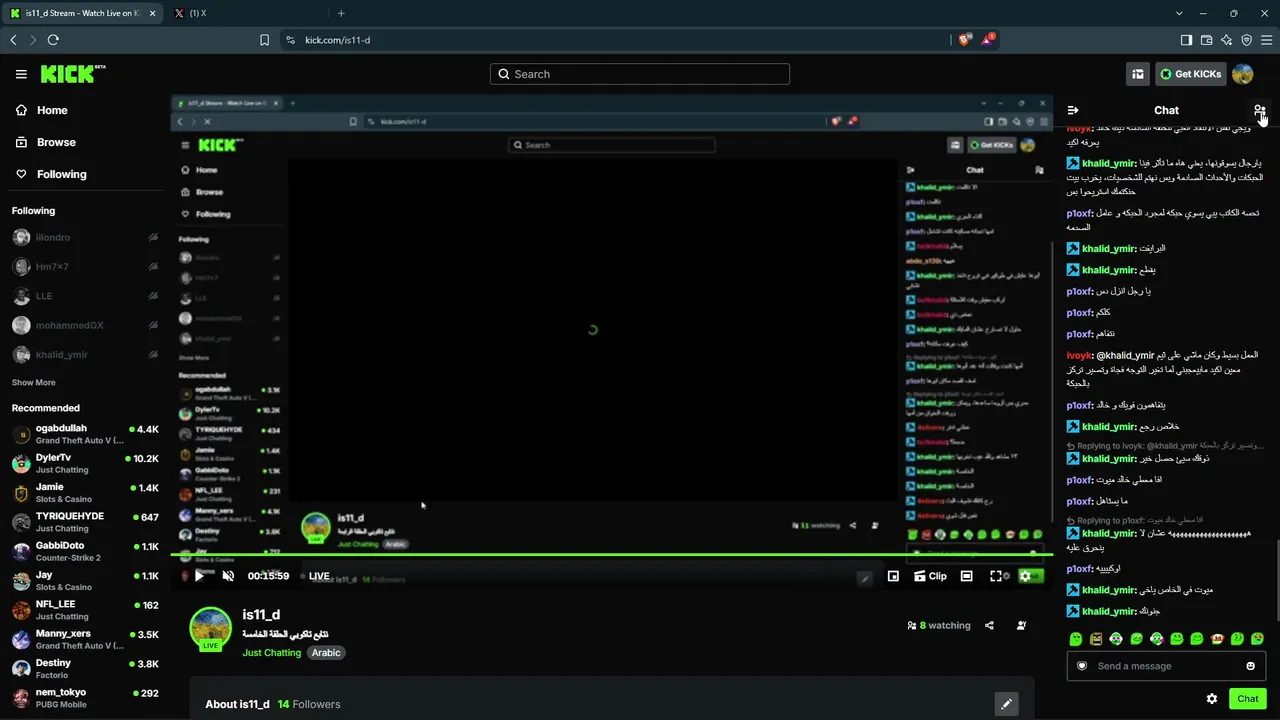Viewport: 1280px width, 720px height.
Task: Click the Get KICKs button
Action: [x=1191, y=74]
